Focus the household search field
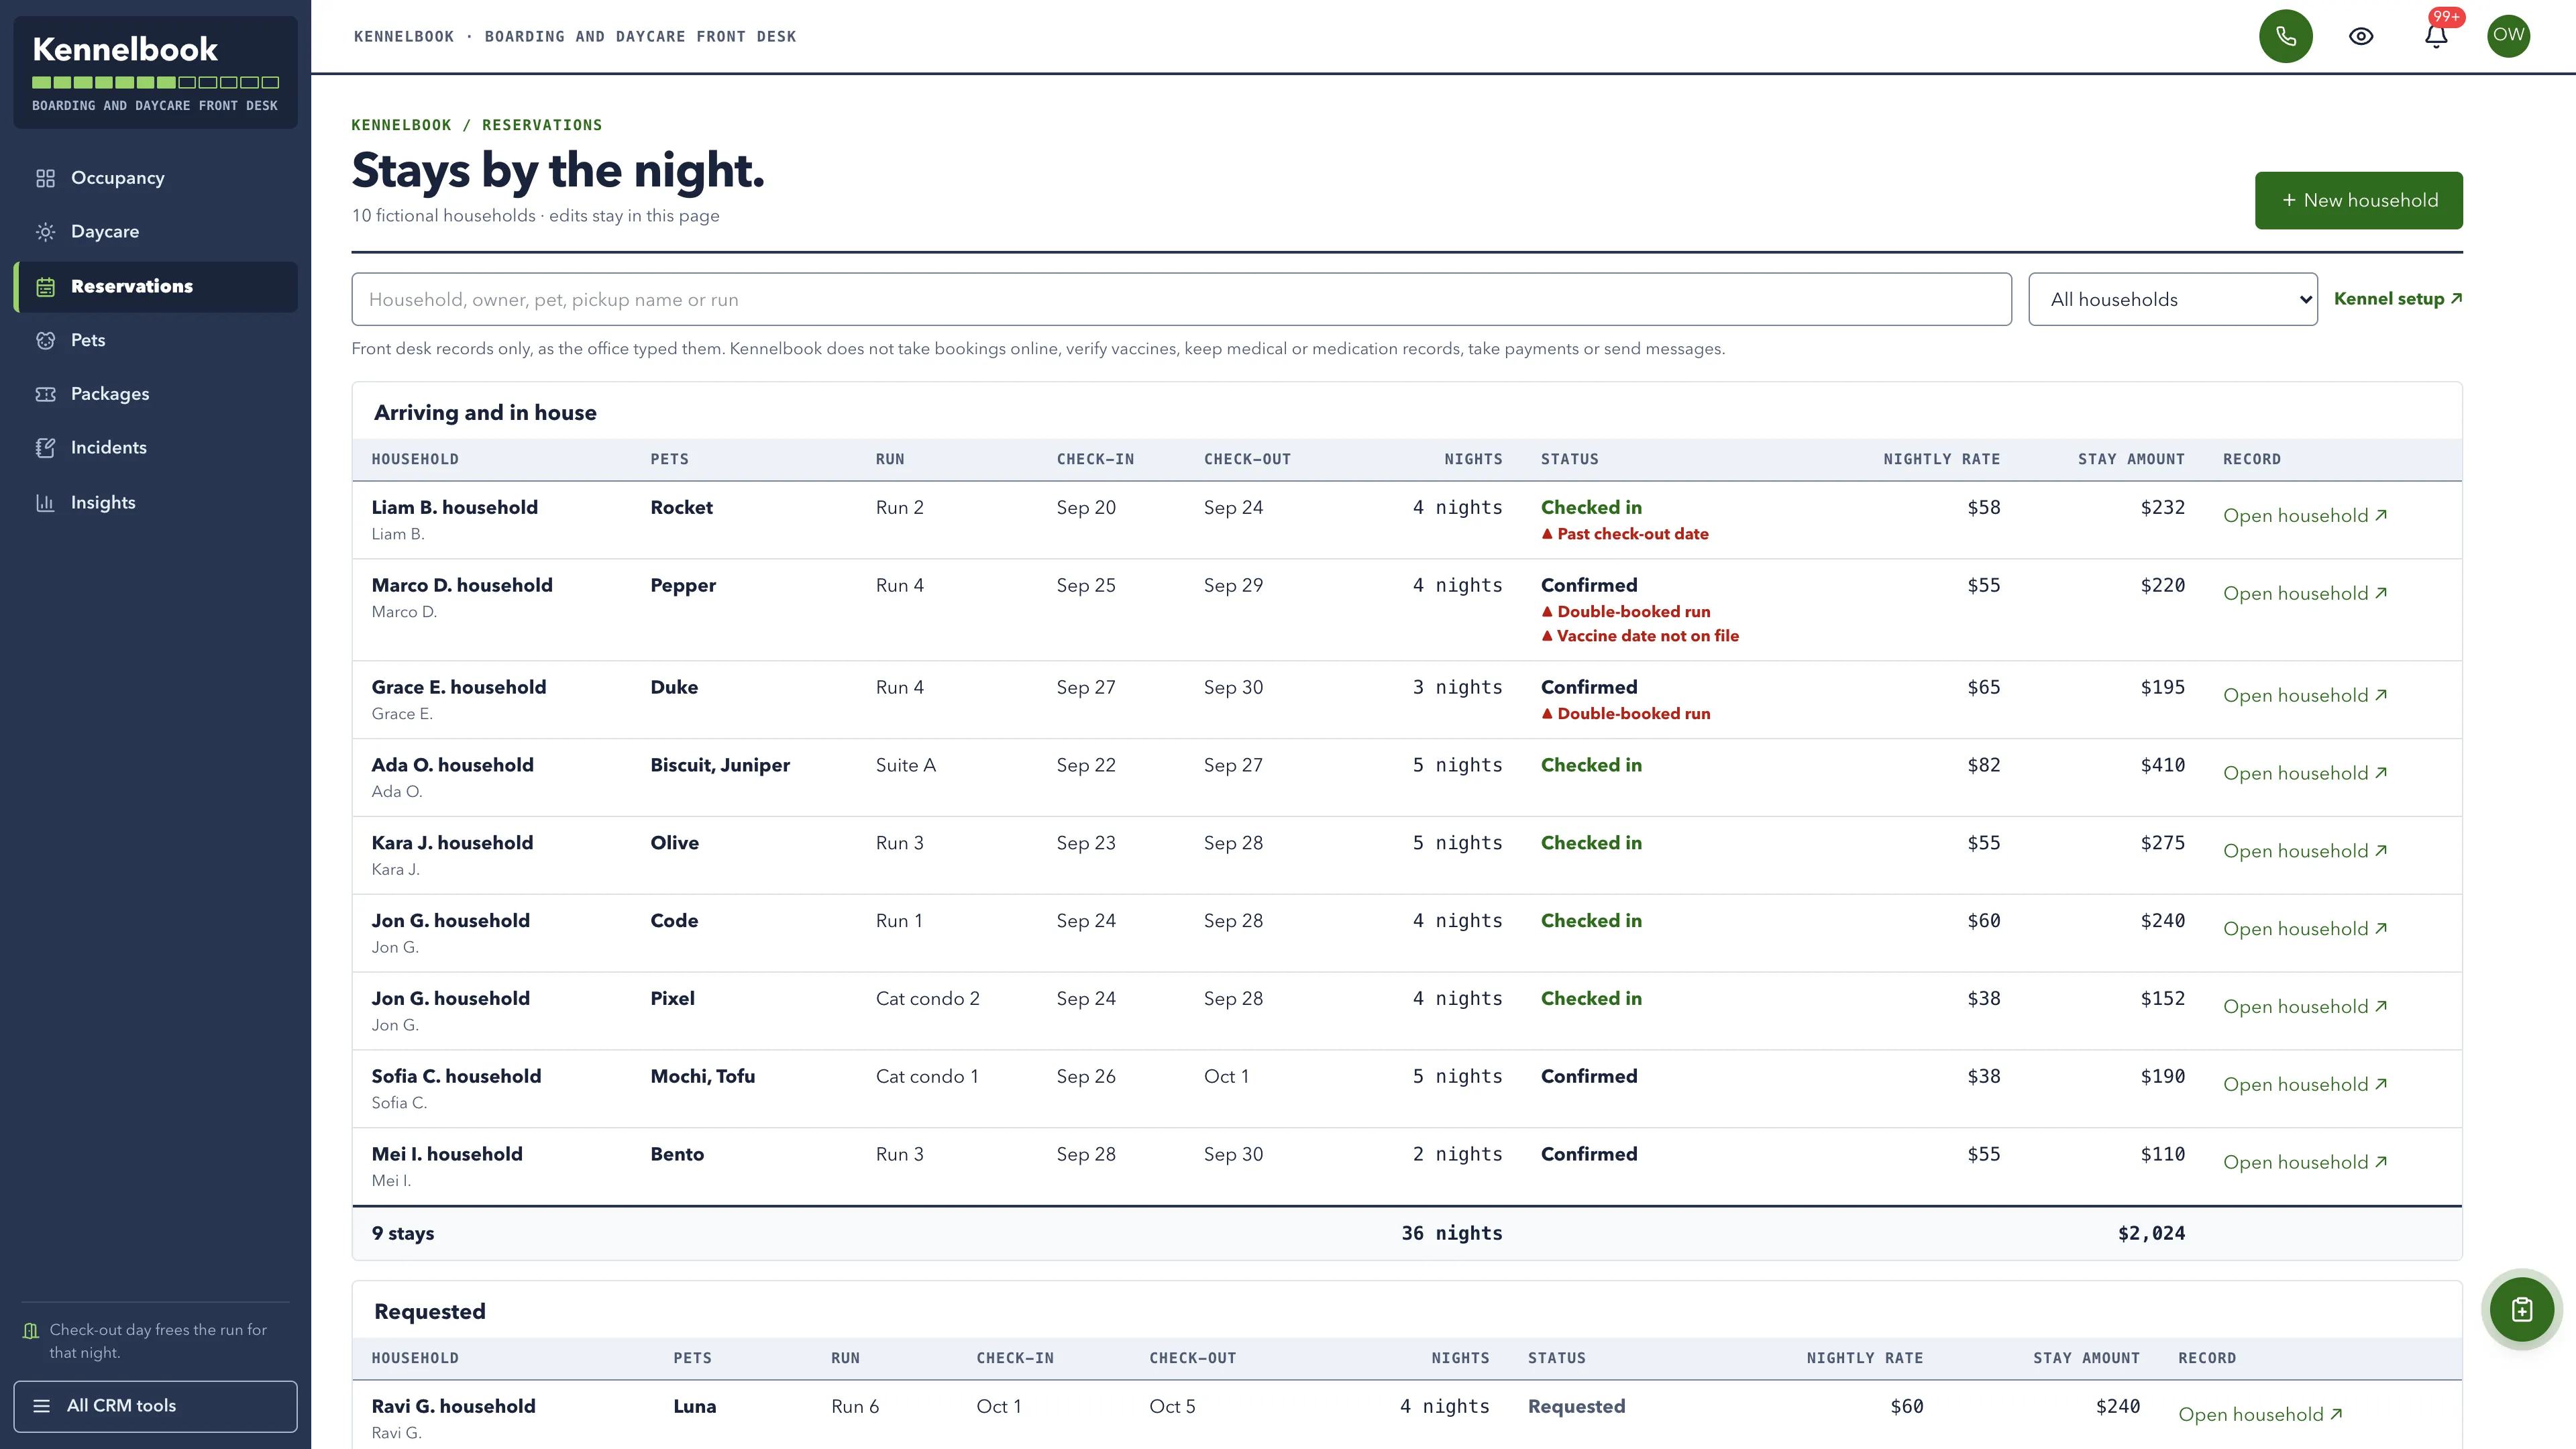 point(1181,299)
